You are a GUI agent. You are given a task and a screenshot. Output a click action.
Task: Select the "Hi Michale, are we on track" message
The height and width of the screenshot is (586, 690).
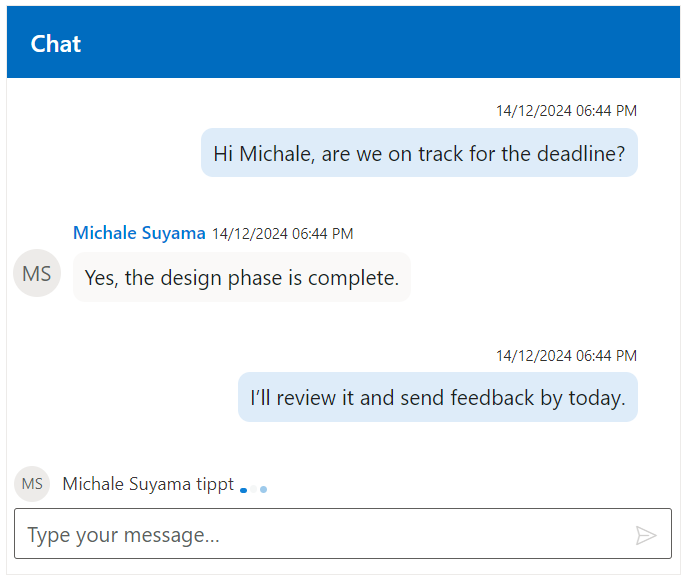point(419,154)
